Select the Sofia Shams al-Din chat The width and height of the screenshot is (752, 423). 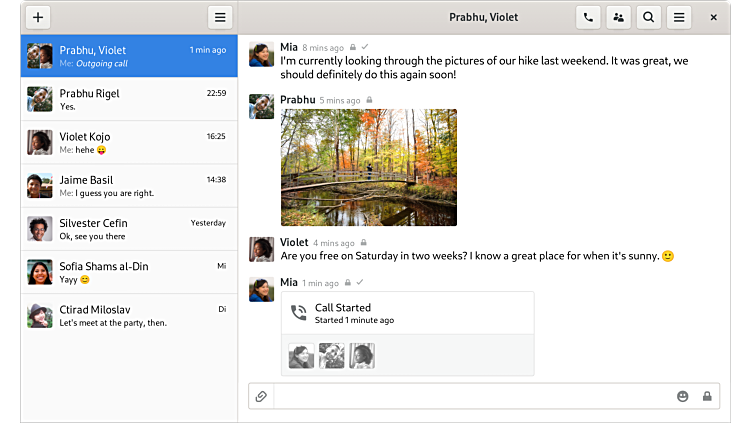[x=128, y=272]
